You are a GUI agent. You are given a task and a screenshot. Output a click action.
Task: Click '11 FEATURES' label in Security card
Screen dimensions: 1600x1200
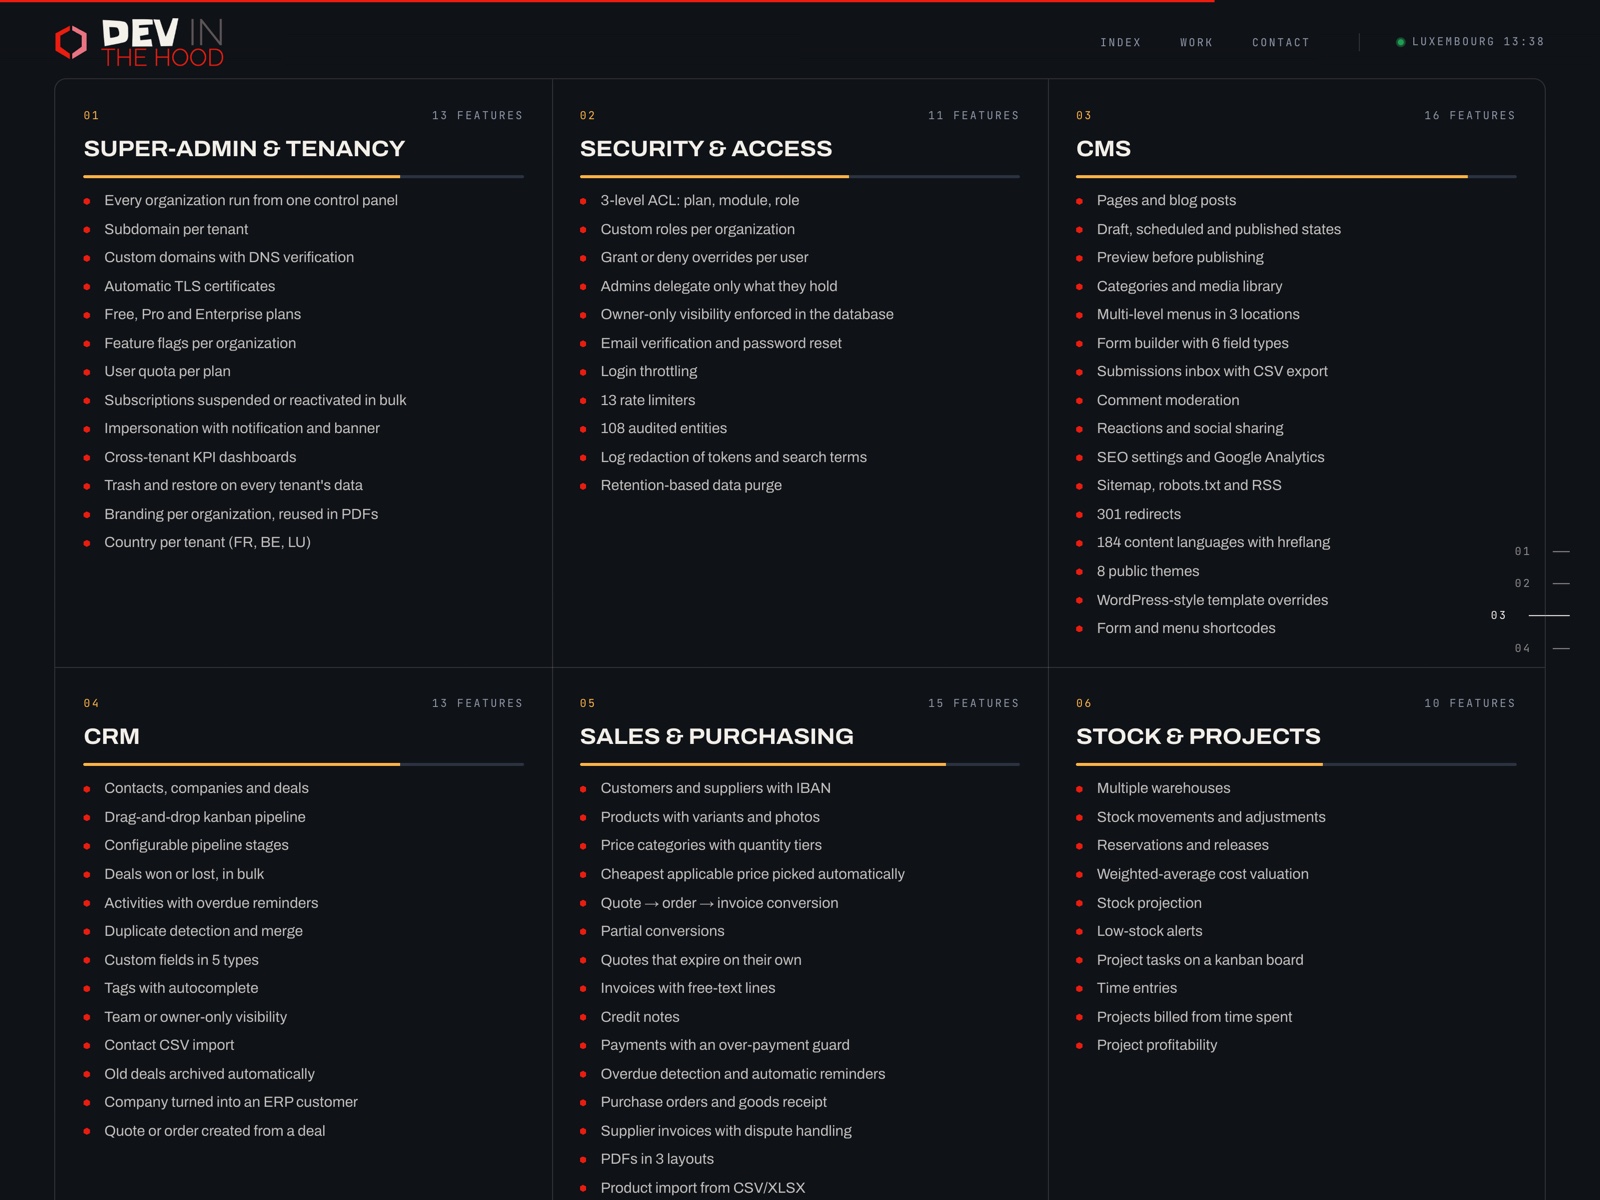974,116
